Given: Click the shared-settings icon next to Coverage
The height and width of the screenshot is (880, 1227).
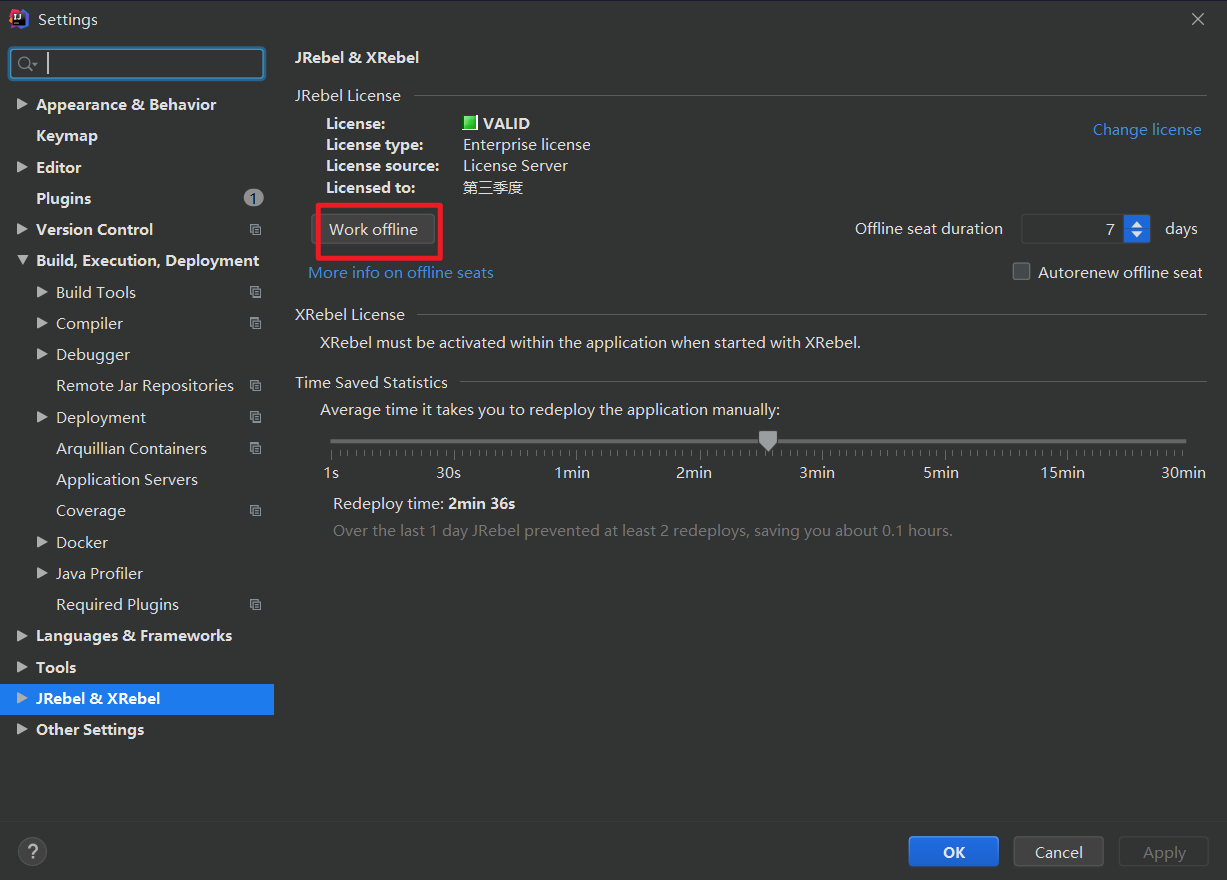Looking at the screenshot, I should tap(253, 510).
